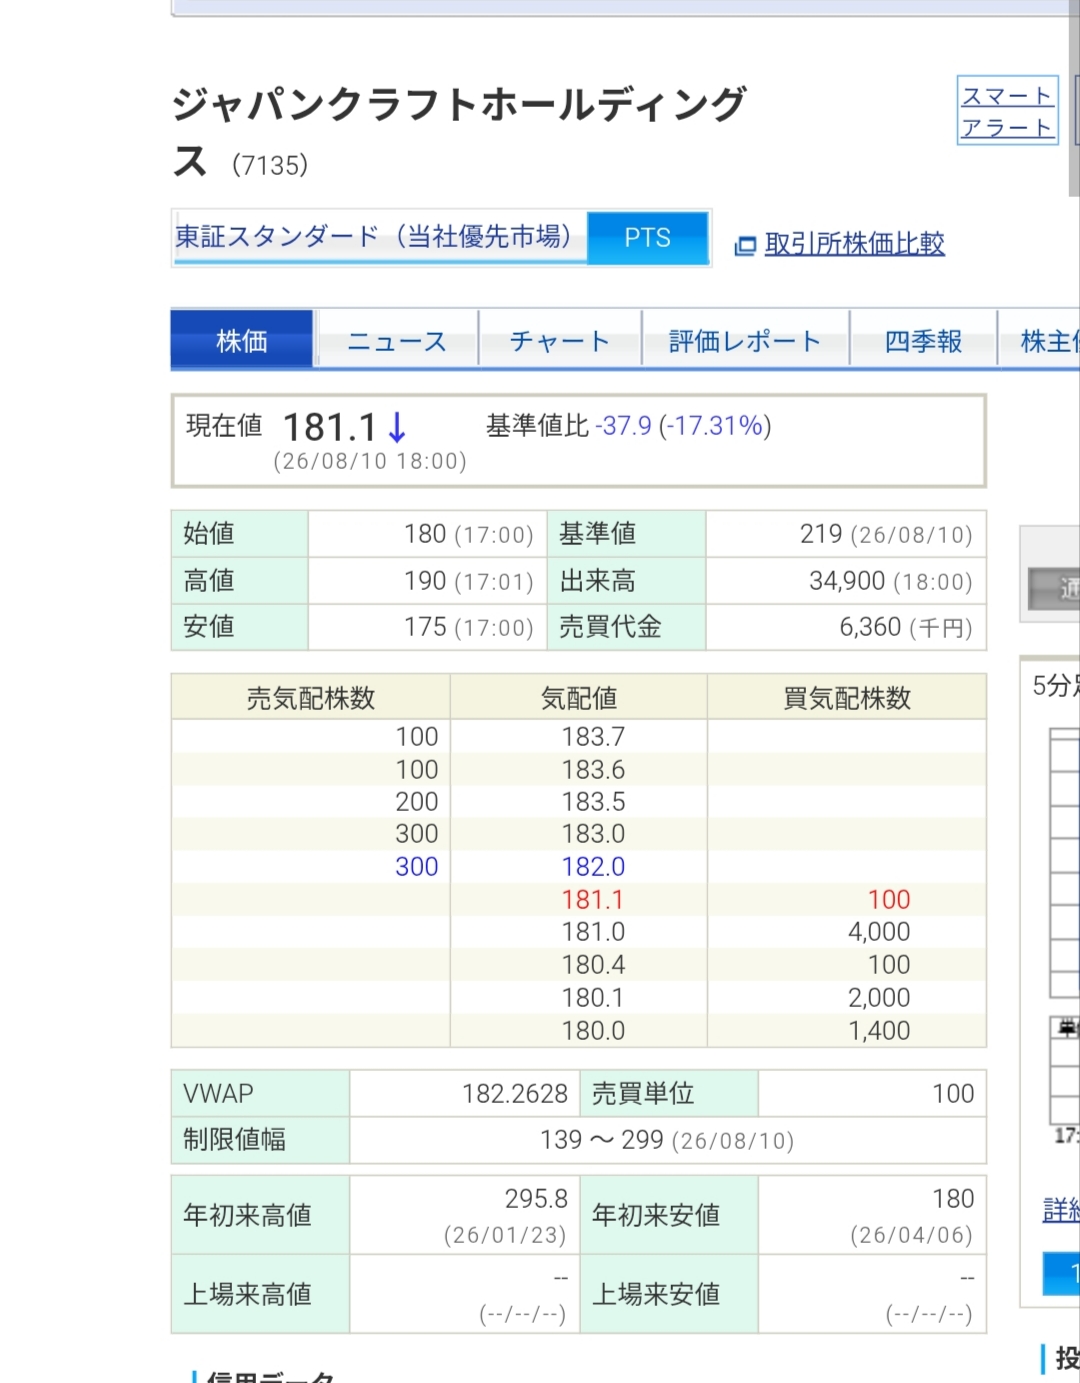Click the 基準値比 -37.9 (-17.31%) value
1080x1383 pixels.
[x=683, y=426]
